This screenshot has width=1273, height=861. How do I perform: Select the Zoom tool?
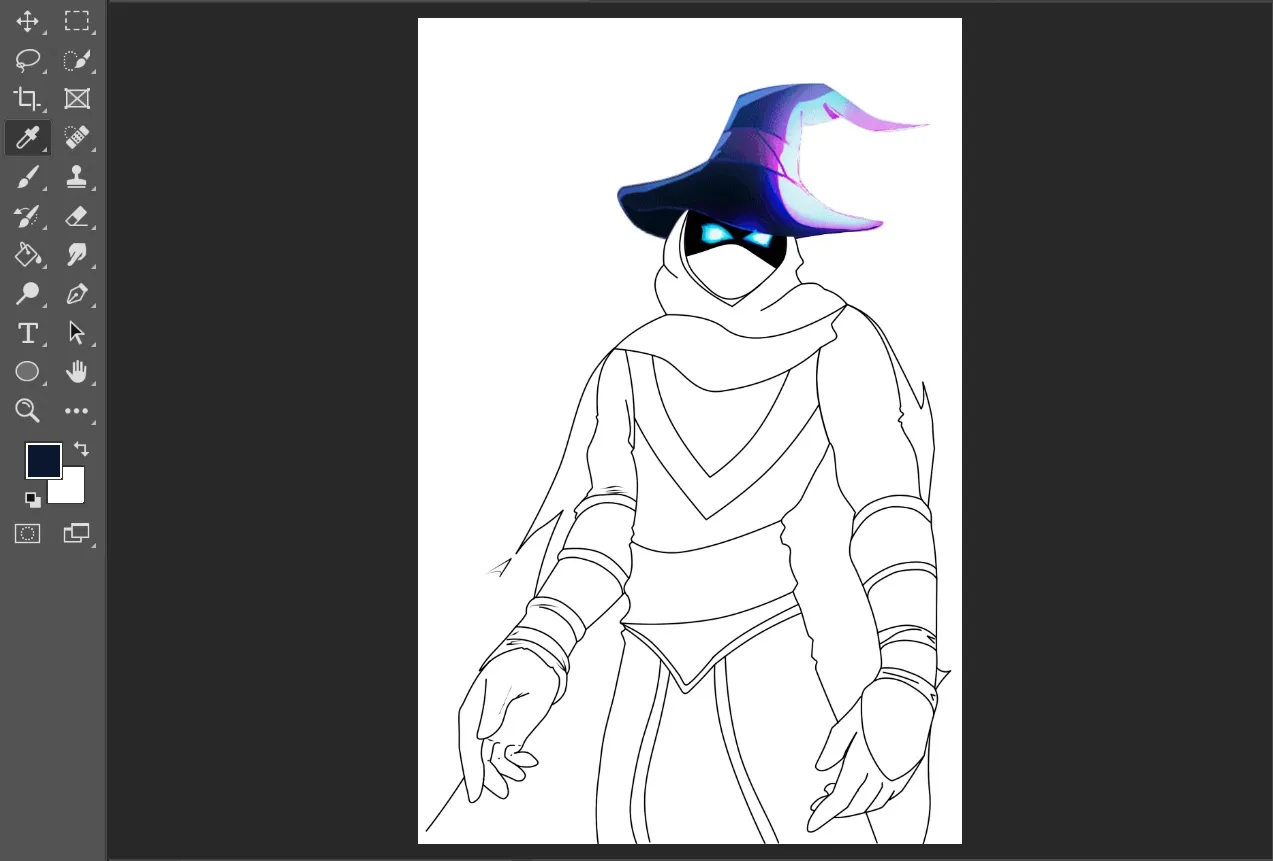pos(27,410)
